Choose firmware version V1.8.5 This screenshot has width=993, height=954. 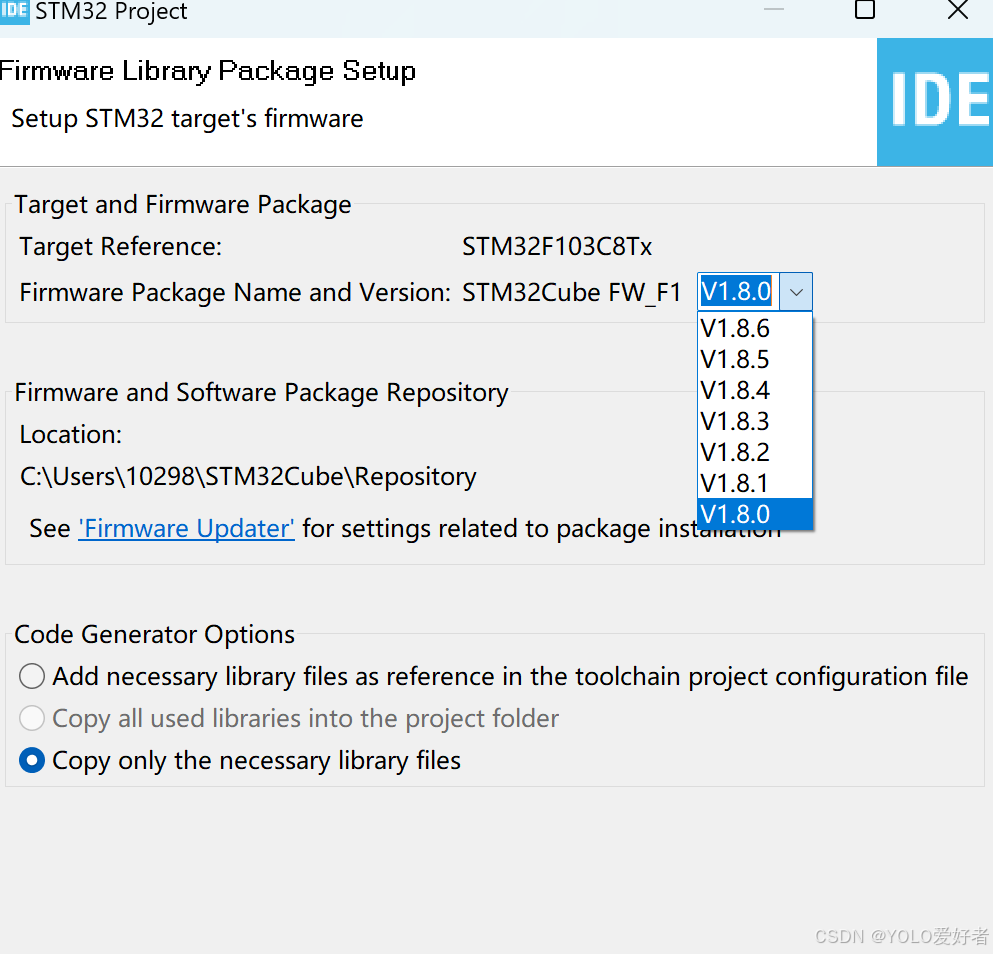(x=754, y=359)
